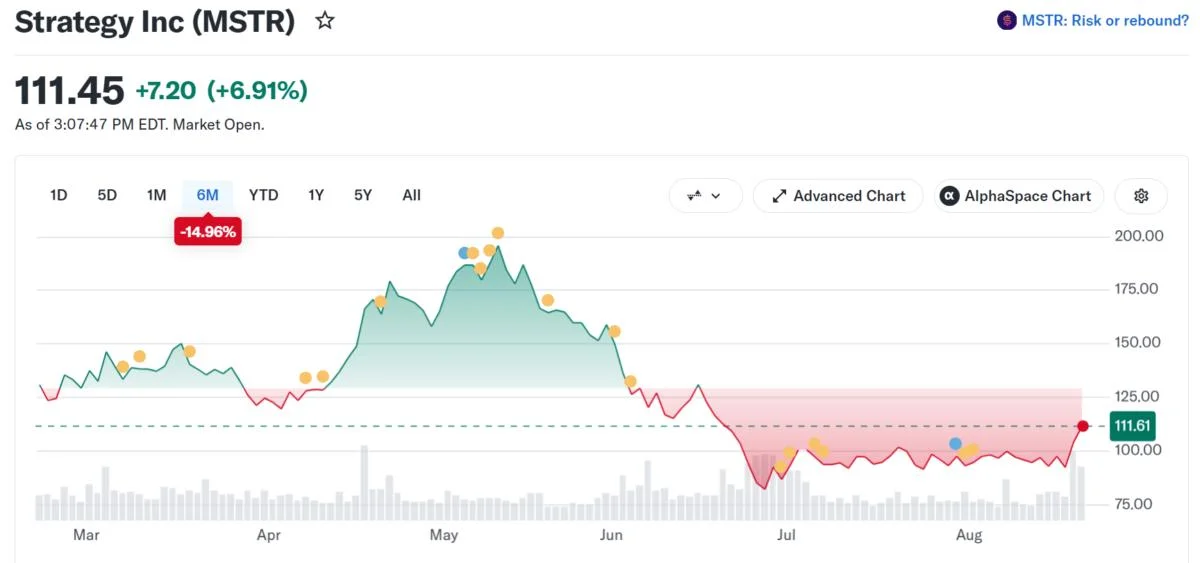1200x563 pixels.
Task: Select the 6M time range tab
Action: (x=207, y=195)
